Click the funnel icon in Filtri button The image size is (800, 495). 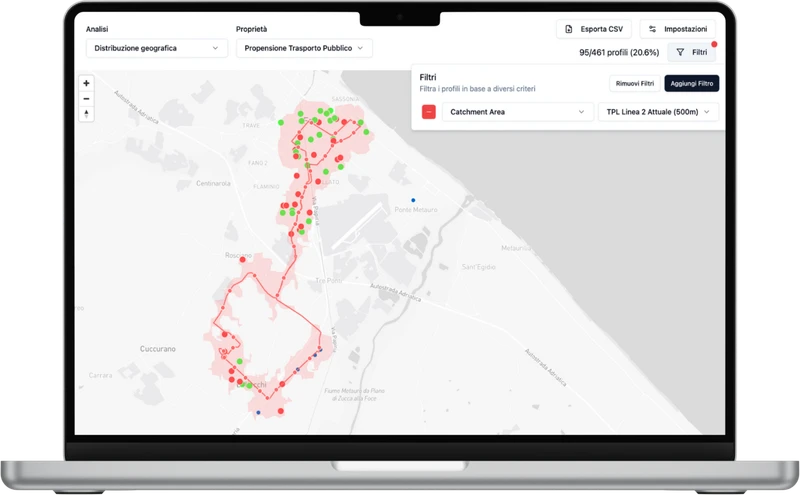(x=680, y=52)
